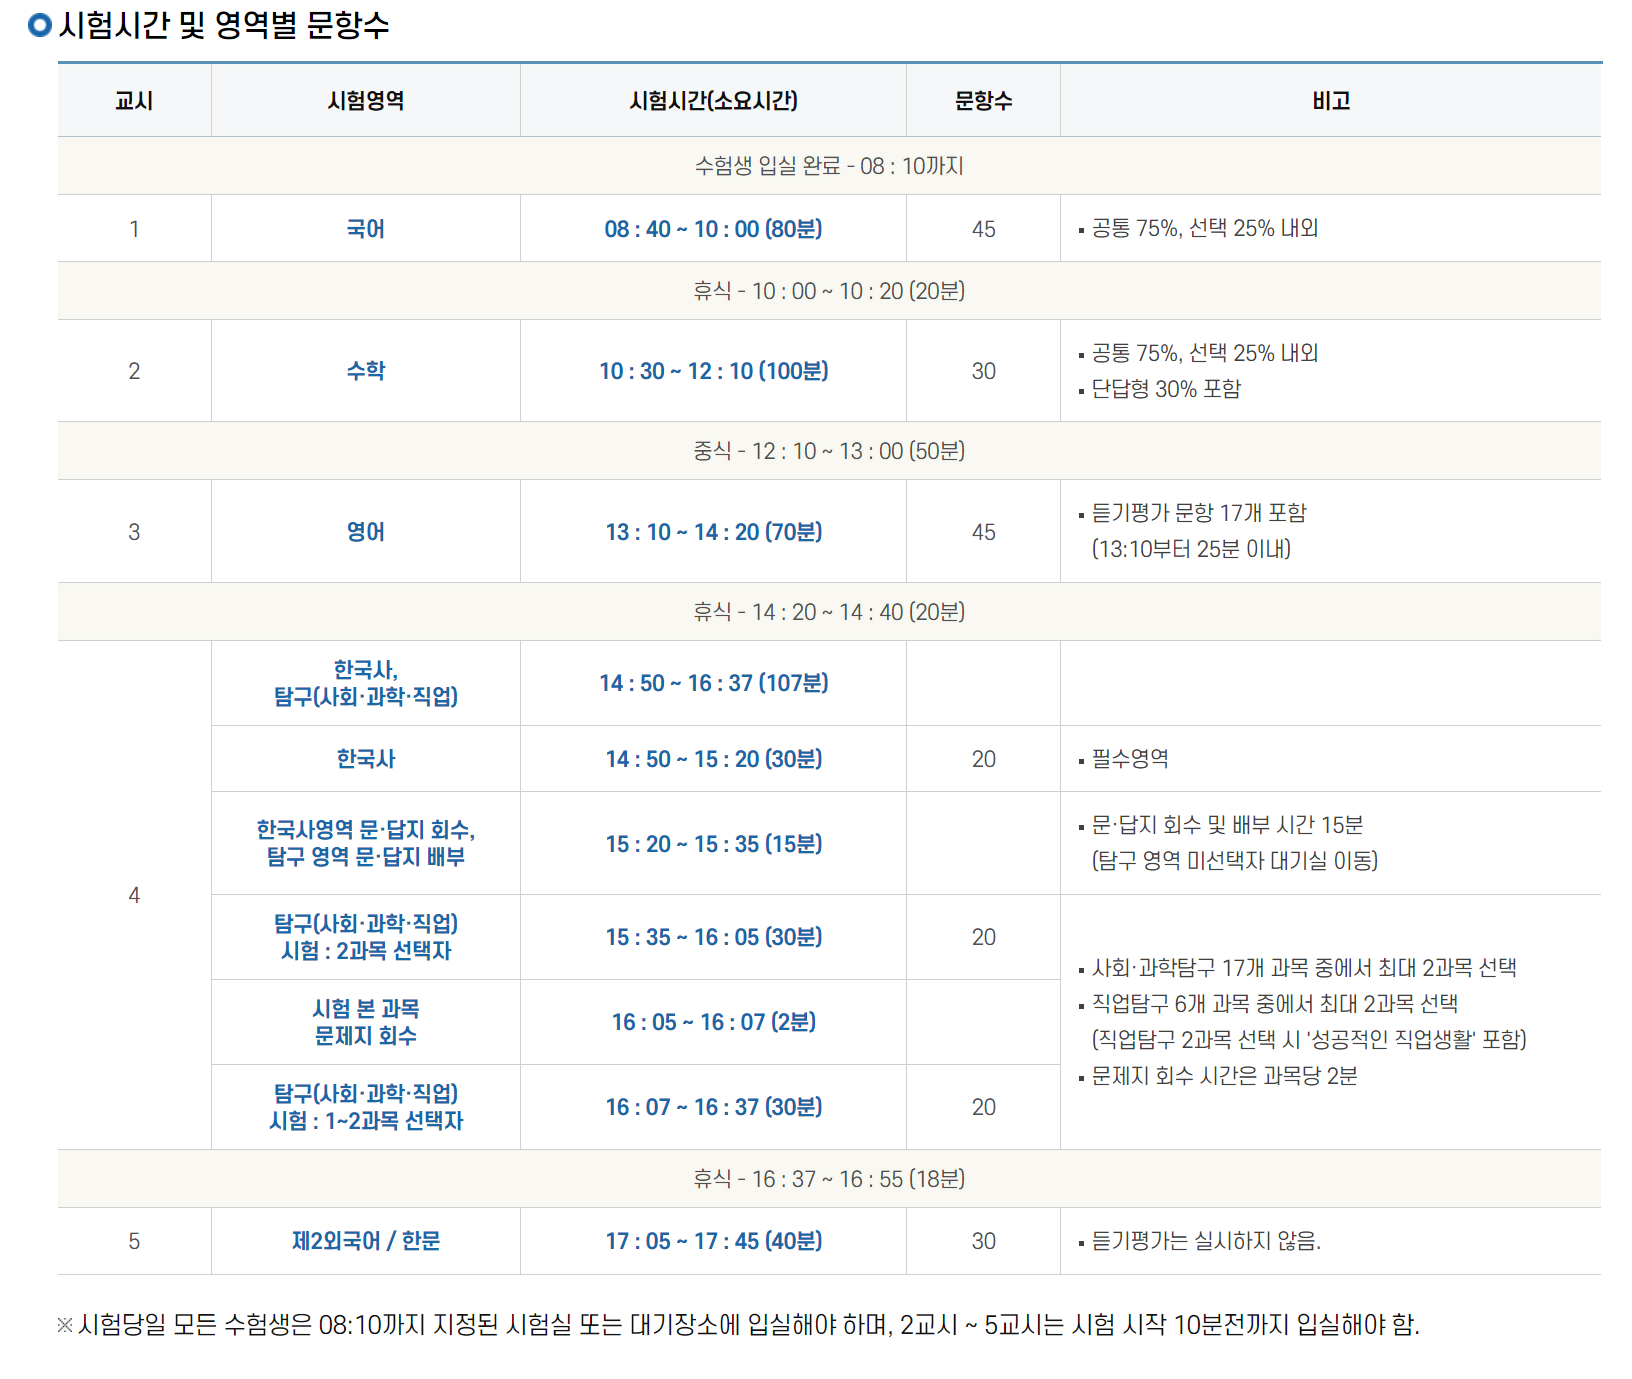
Task: Click the time '16 : 07 ~ 16 : 37 (30분)'
Action: (x=713, y=1107)
